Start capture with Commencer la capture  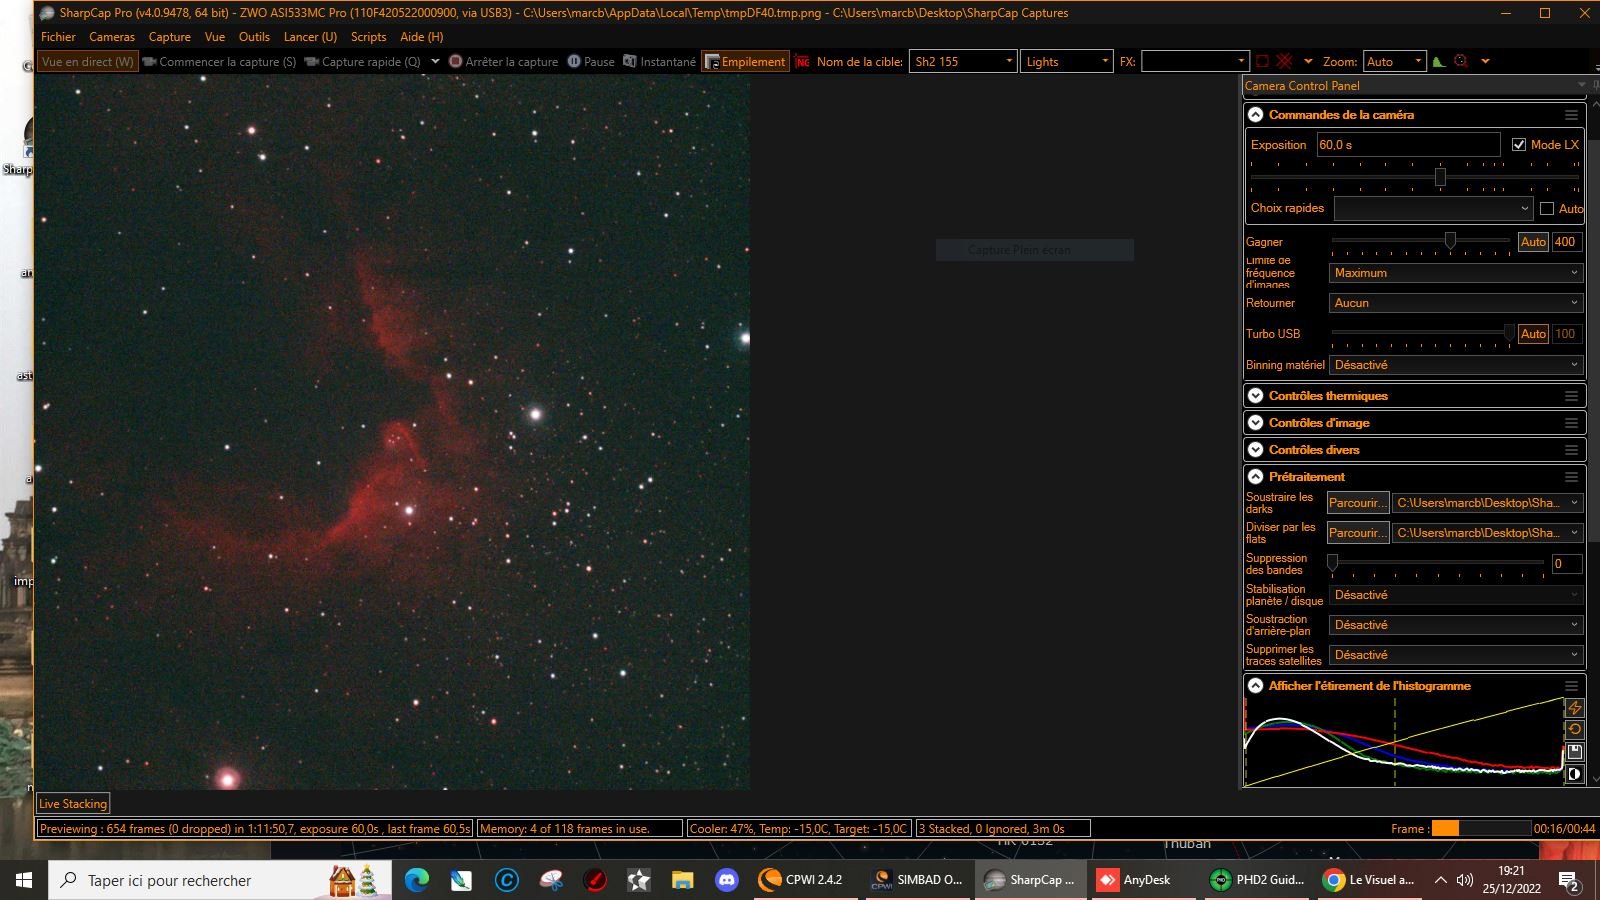click(219, 62)
